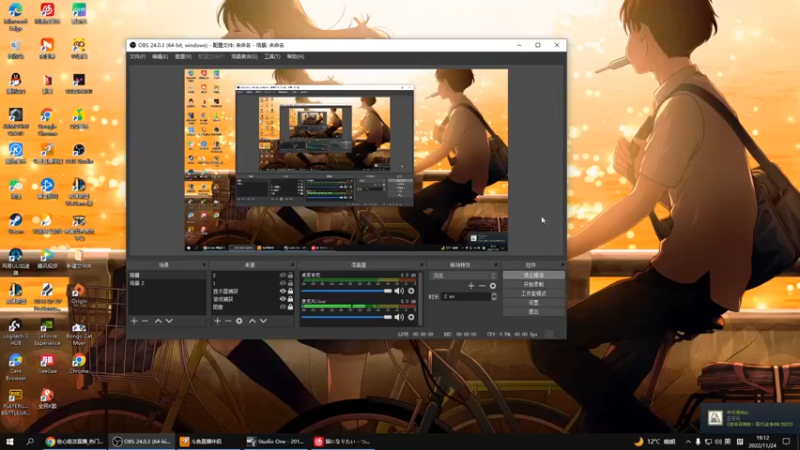Image resolution: width=800 pixels, height=450 pixels.
Task: Open transition properties gear icon
Action: click(x=493, y=286)
